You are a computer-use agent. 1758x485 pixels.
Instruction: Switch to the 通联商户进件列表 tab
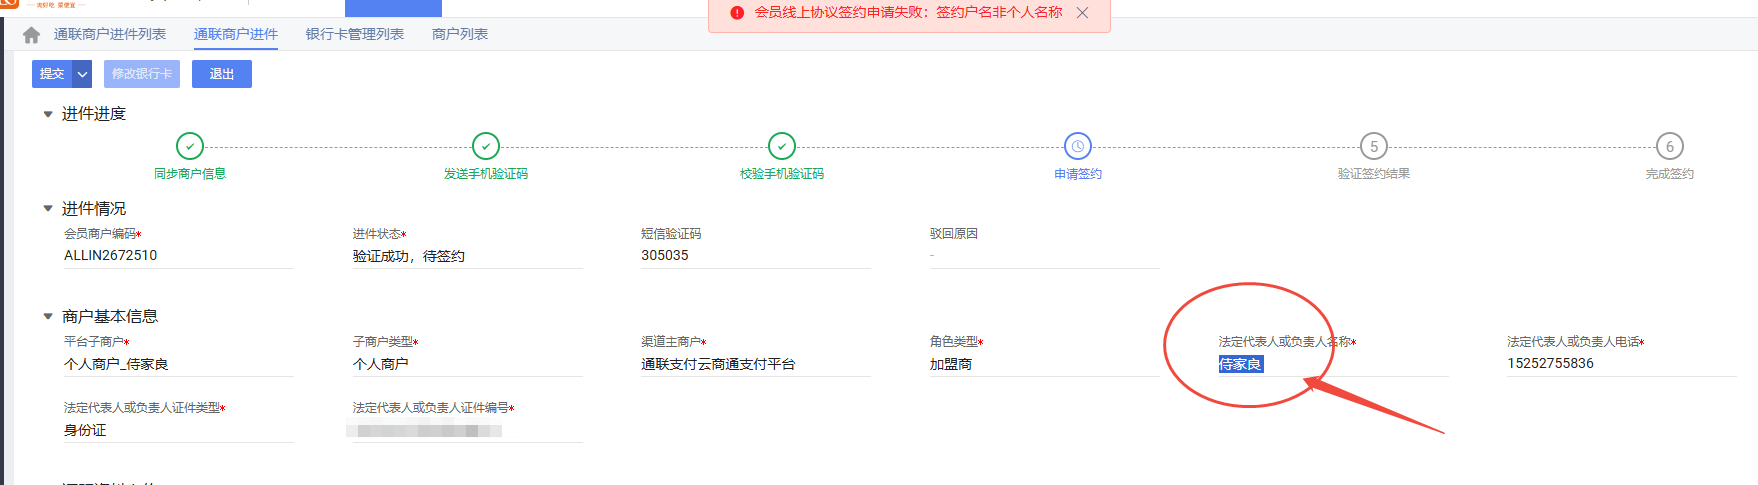pyautogui.click(x=110, y=35)
